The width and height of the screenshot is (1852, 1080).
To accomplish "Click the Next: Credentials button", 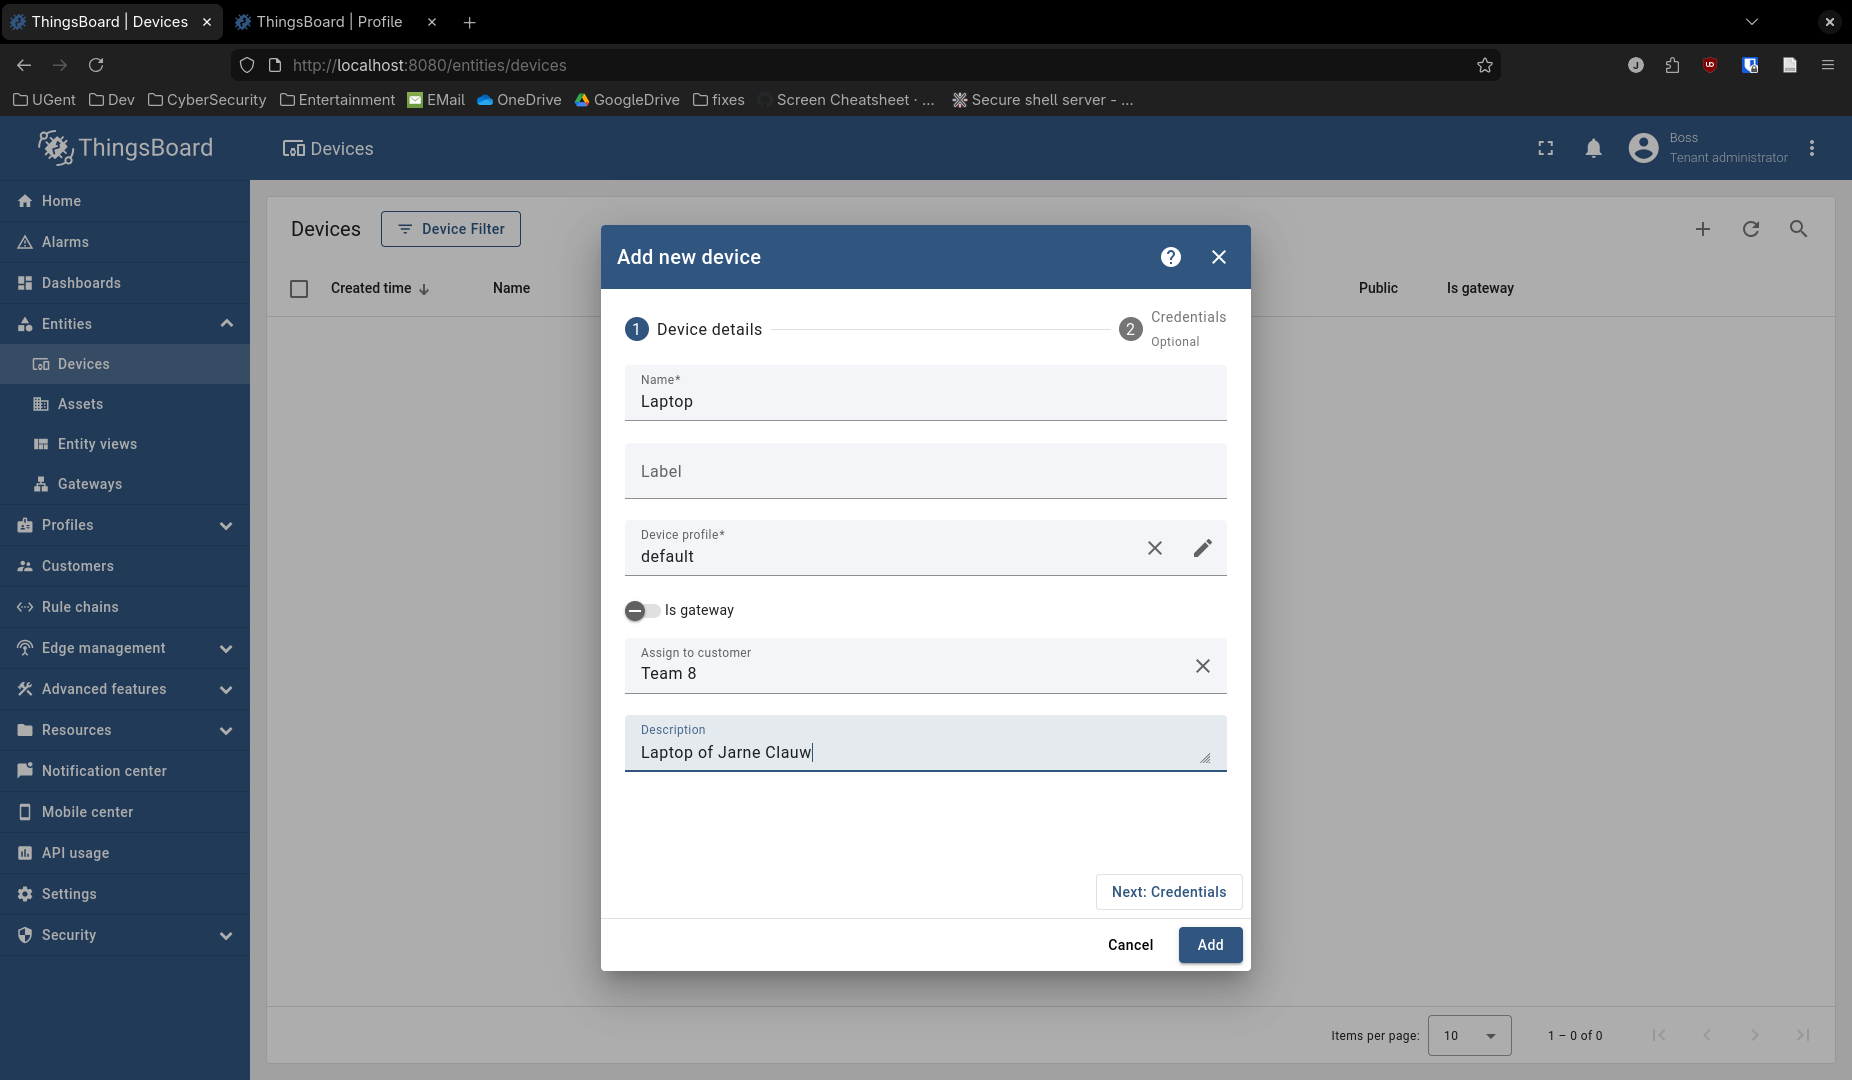I will (1169, 892).
